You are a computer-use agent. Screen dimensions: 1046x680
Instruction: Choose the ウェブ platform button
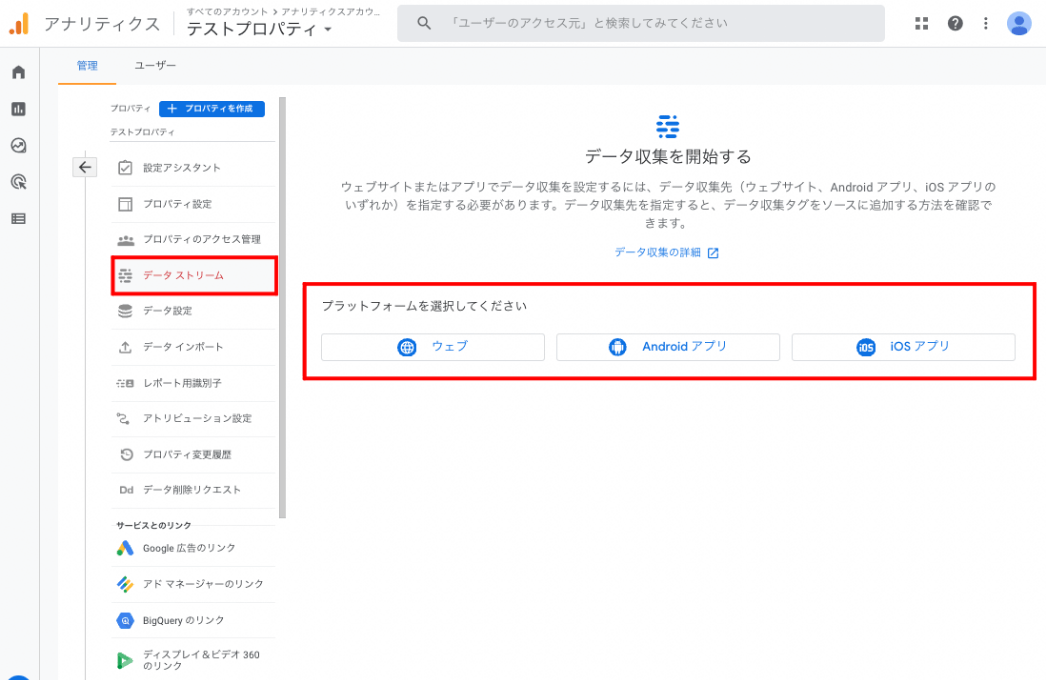point(433,347)
